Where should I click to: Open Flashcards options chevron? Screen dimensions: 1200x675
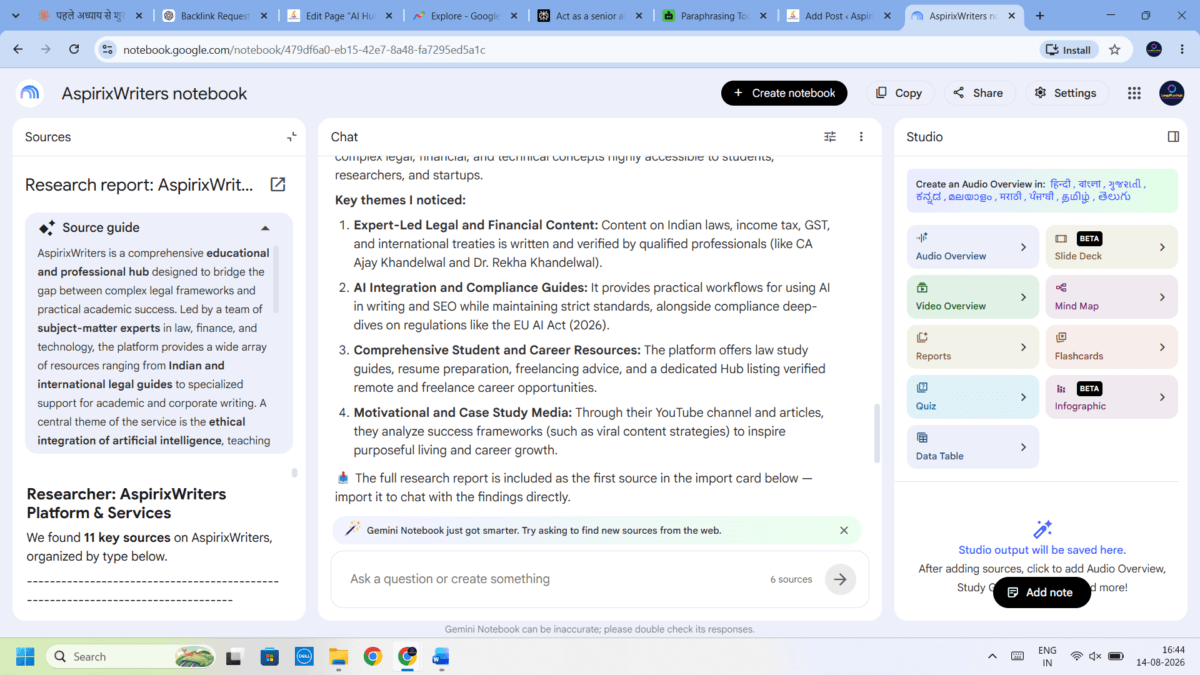pos(1162,347)
